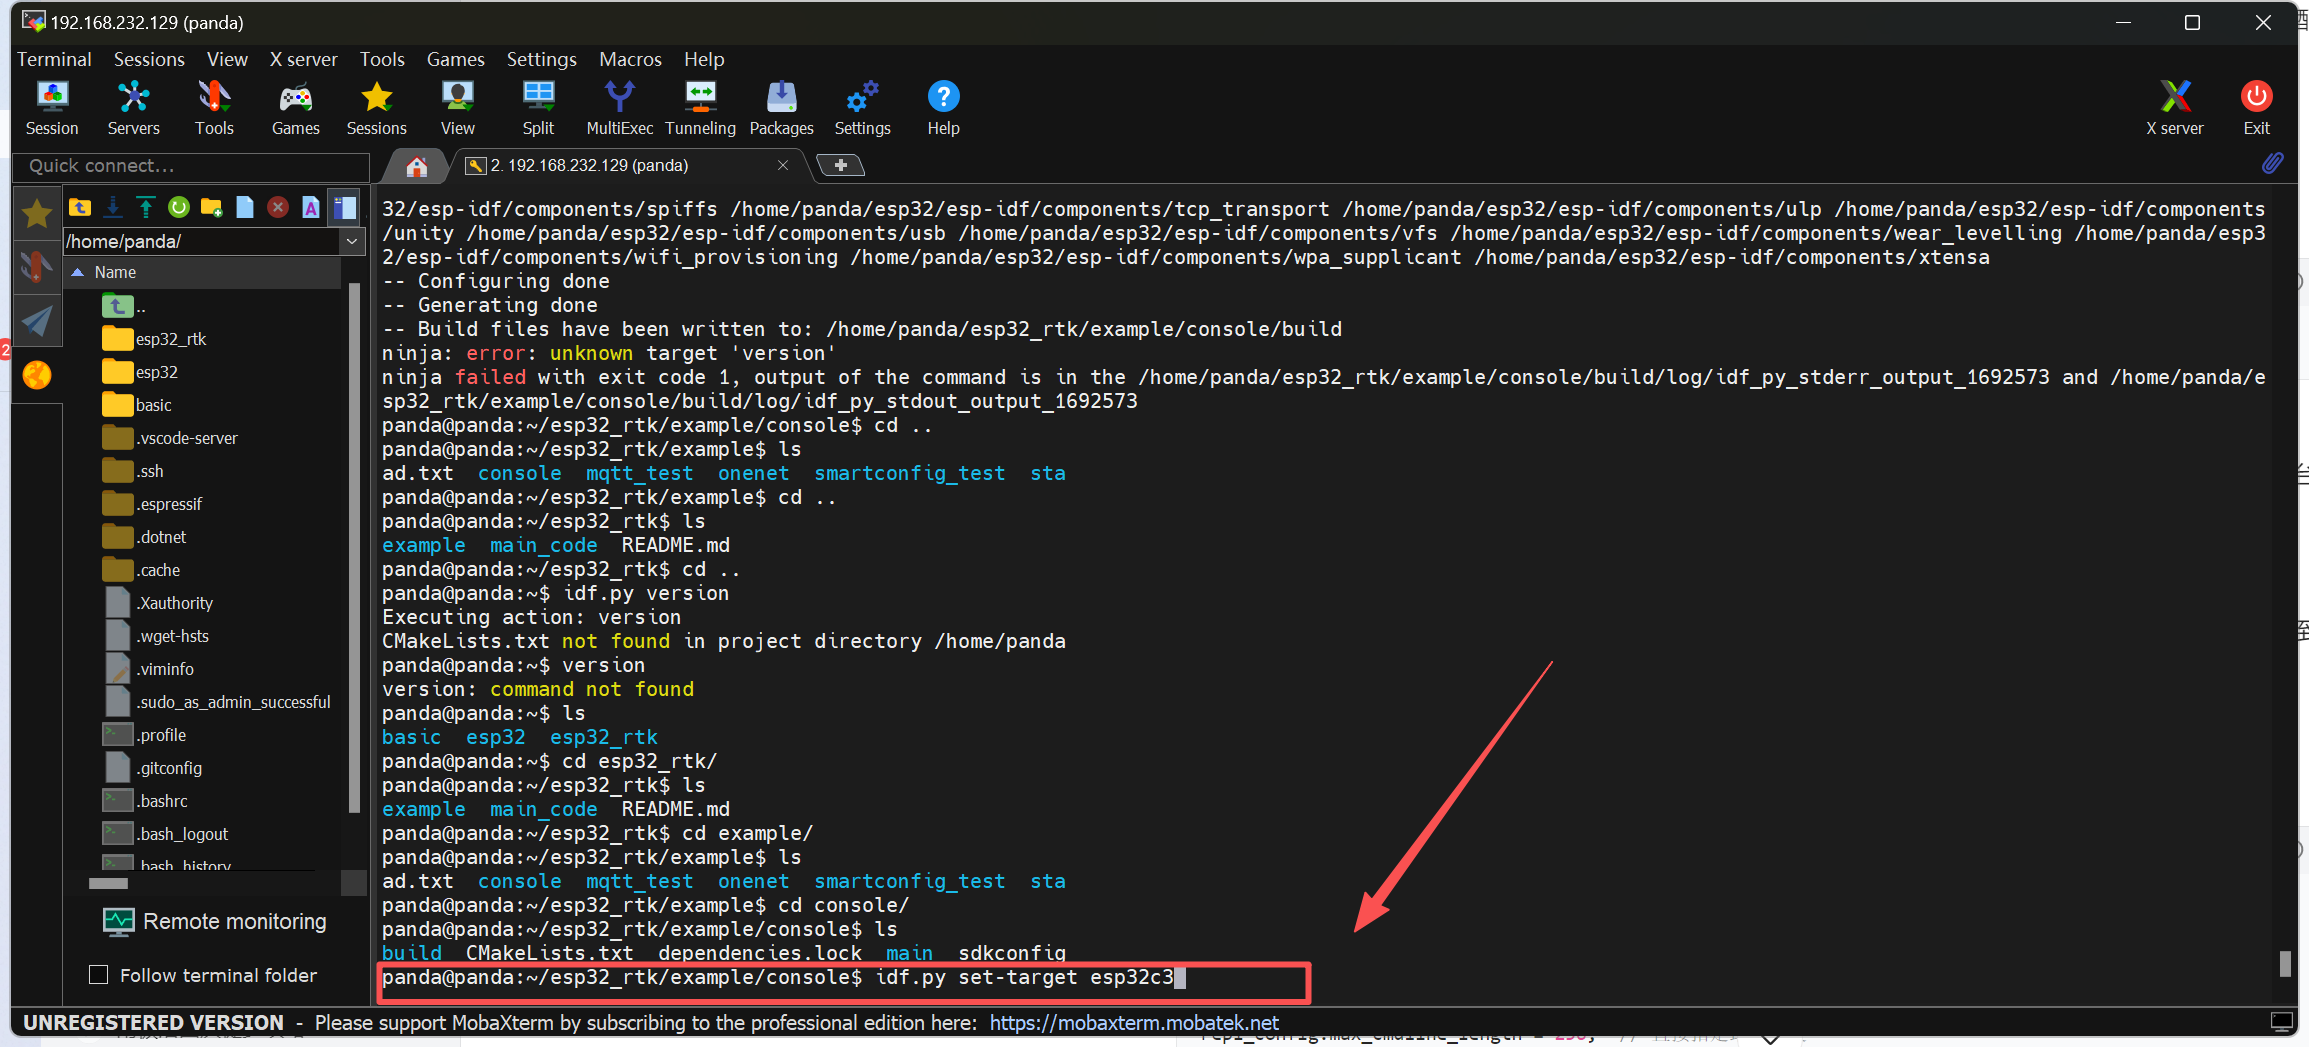This screenshot has width=2309, height=1047.
Task: Open the Terminal menu
Action: click(x=54, y=59)
